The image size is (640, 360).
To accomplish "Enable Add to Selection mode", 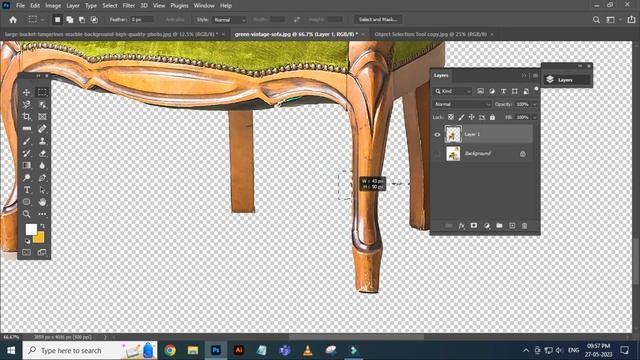I will (70, 20).
